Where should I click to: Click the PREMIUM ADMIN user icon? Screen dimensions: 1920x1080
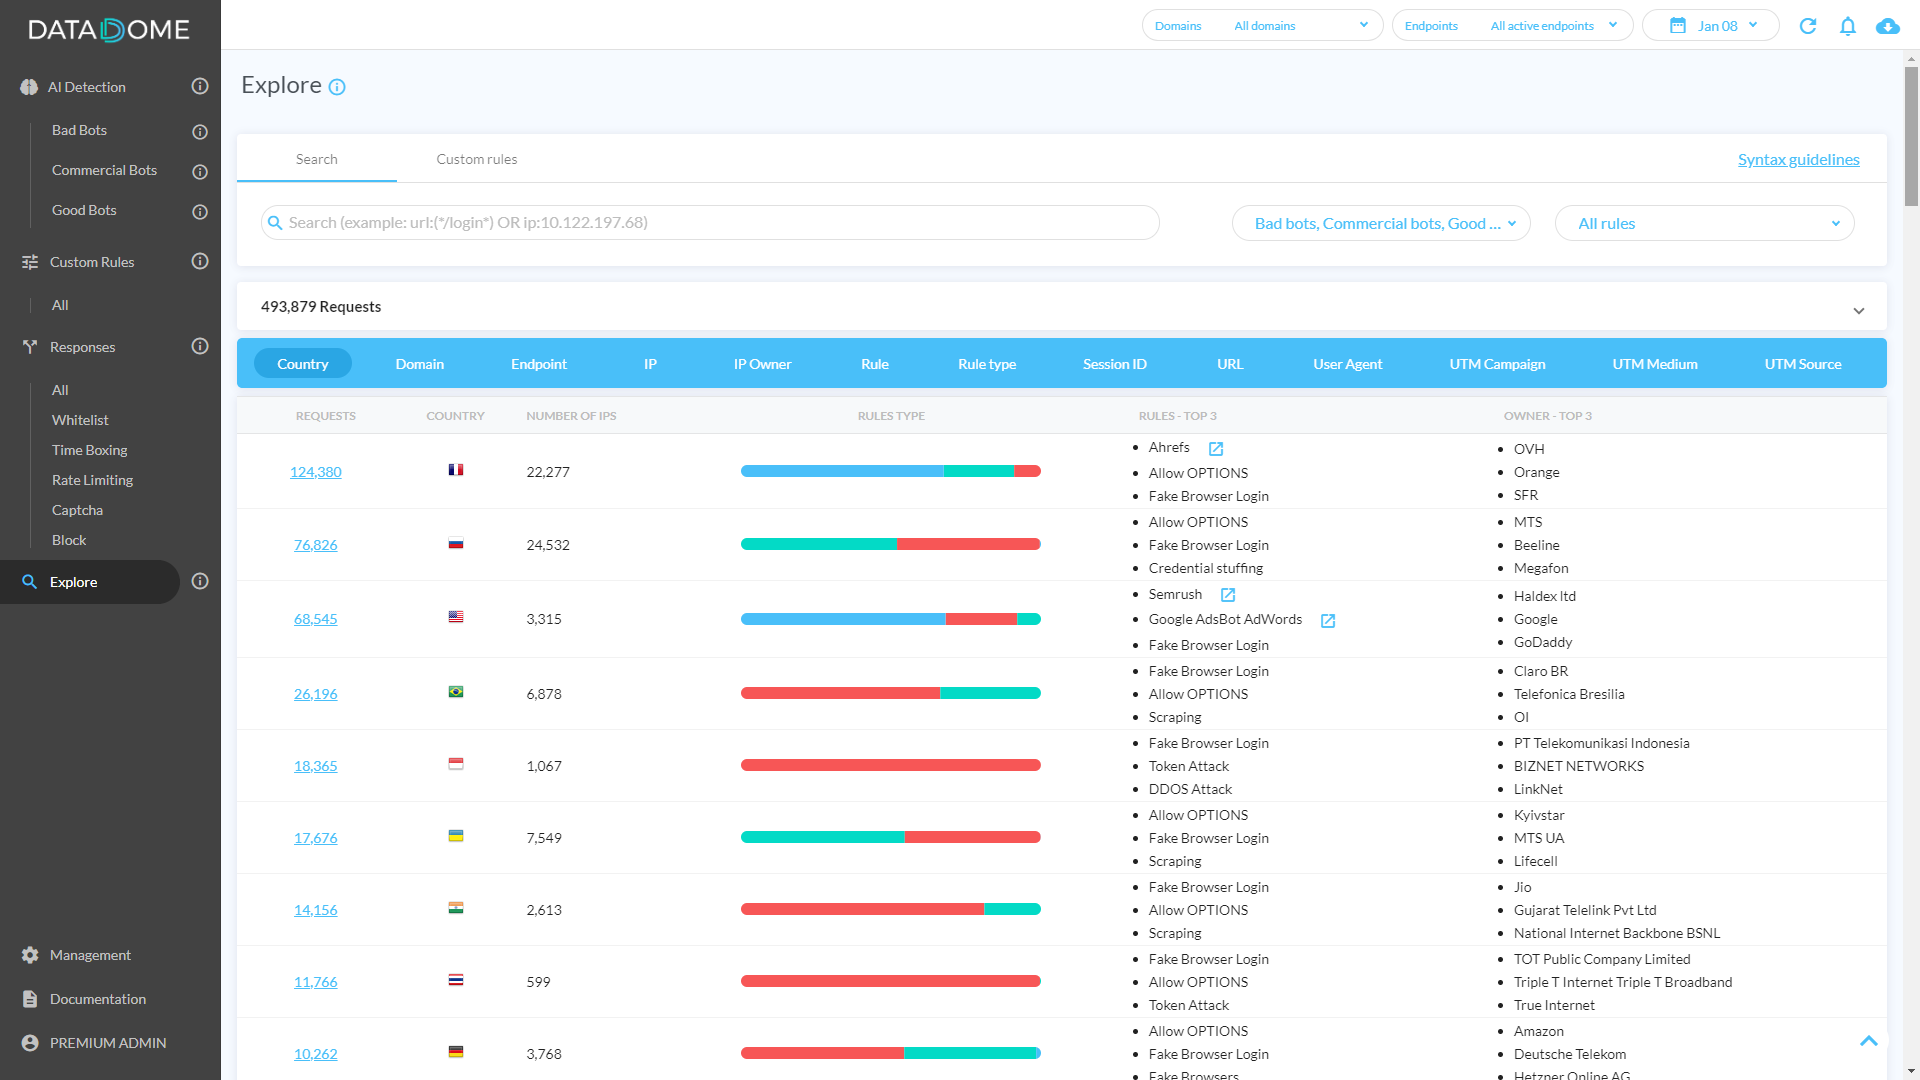(x=30, y=1043)
